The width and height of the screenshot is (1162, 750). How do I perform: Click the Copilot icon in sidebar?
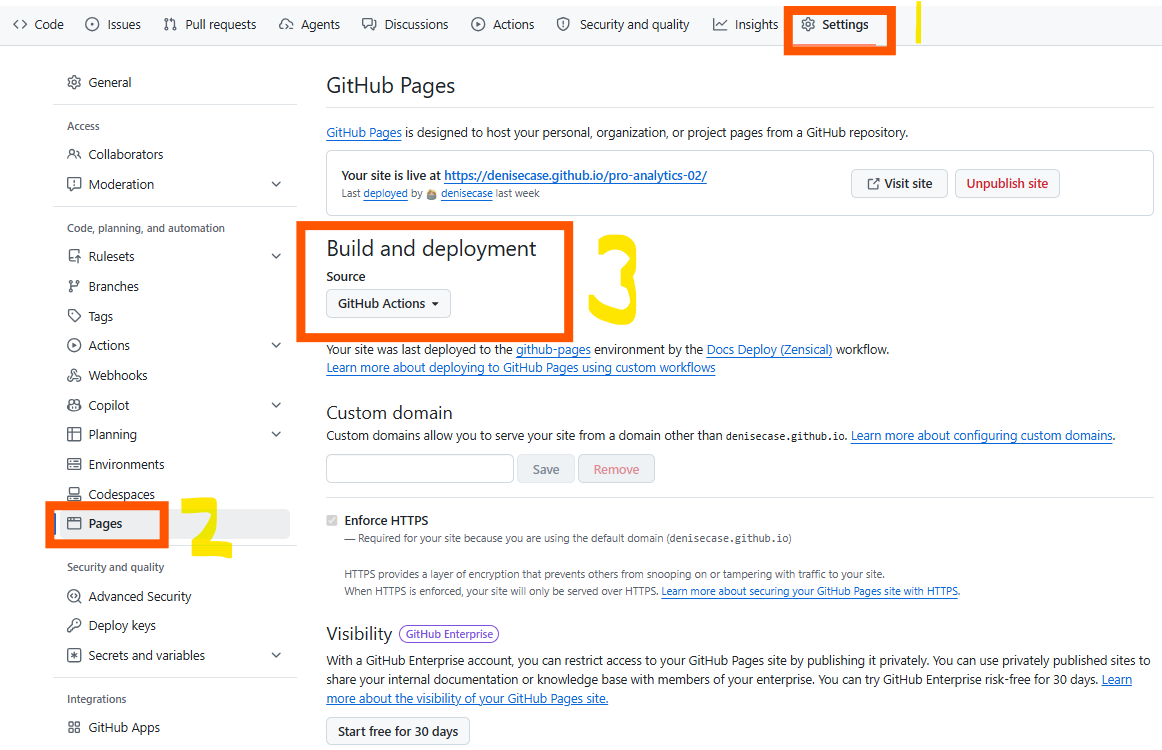[x=74, y=405]
